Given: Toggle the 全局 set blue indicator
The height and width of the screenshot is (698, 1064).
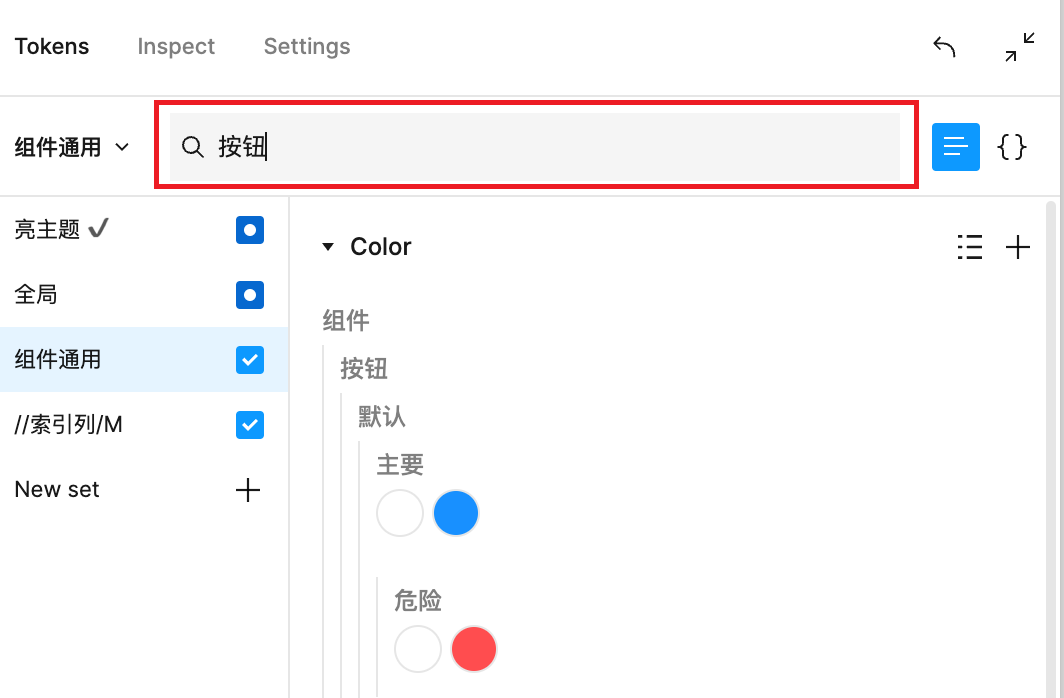Looking at the screenshot, I should 249,294.
